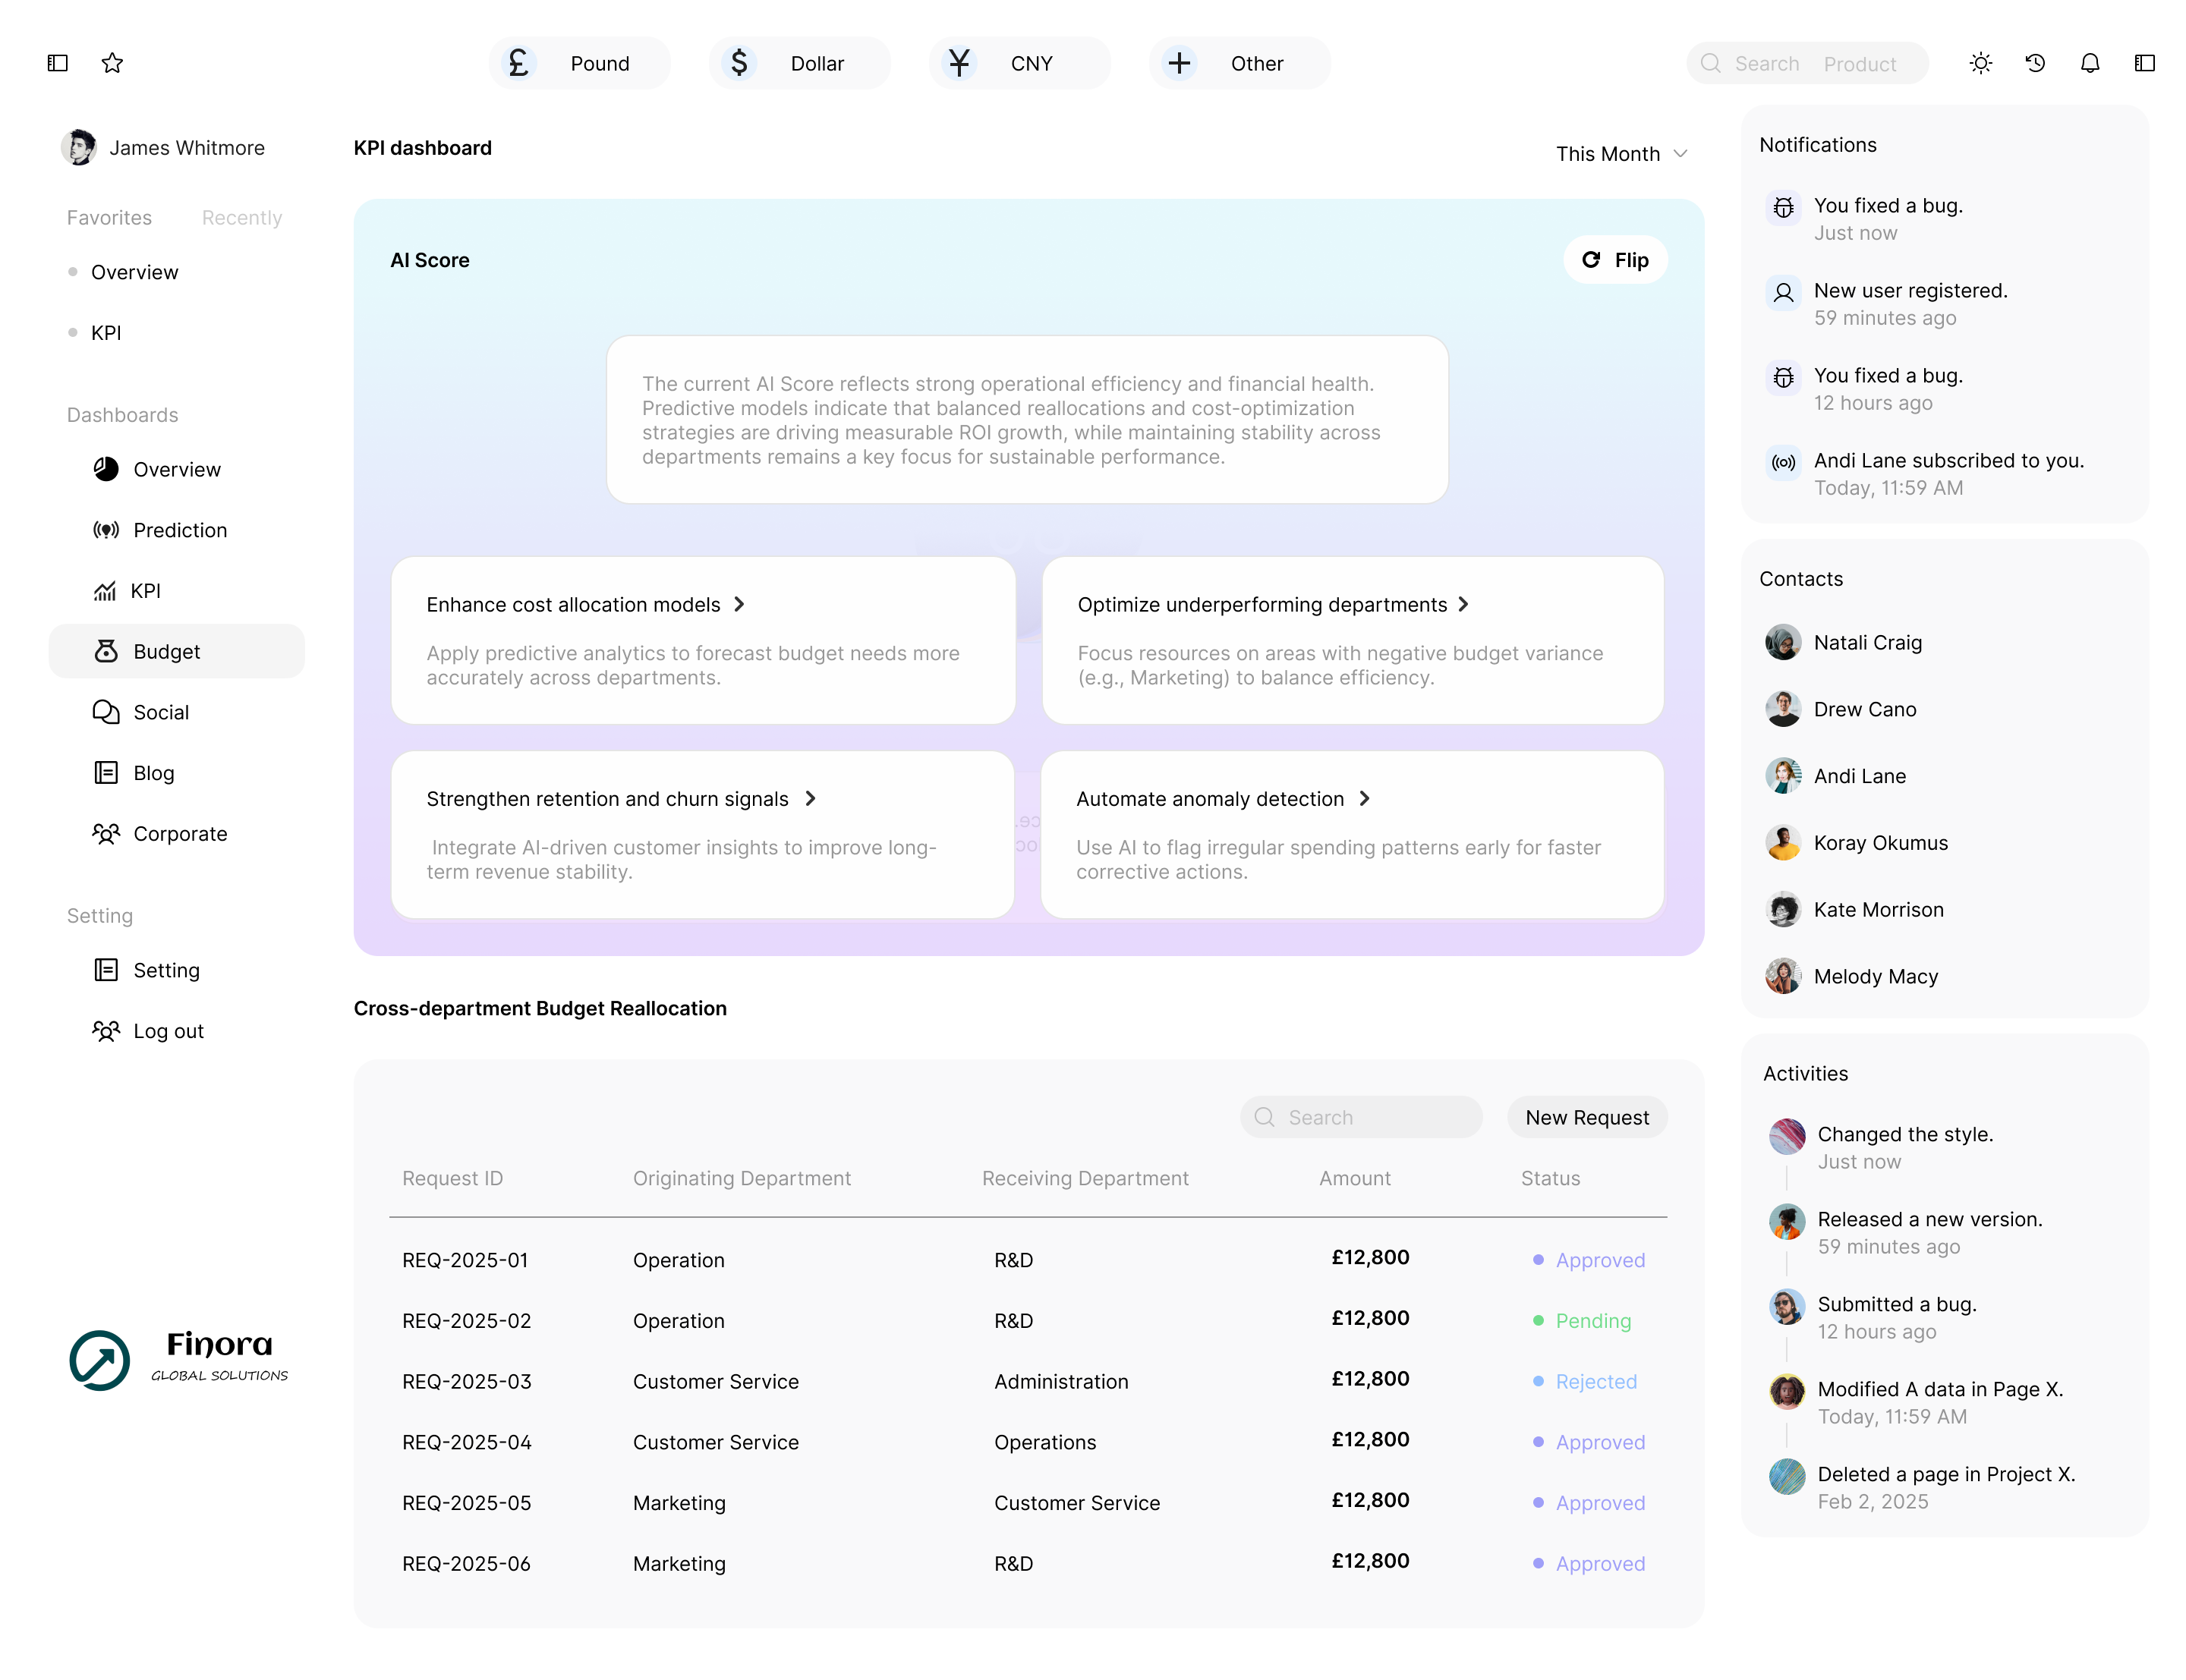Select the CNY yen currency option
2186x1680 pixels.
click(x=1019, y=63)
